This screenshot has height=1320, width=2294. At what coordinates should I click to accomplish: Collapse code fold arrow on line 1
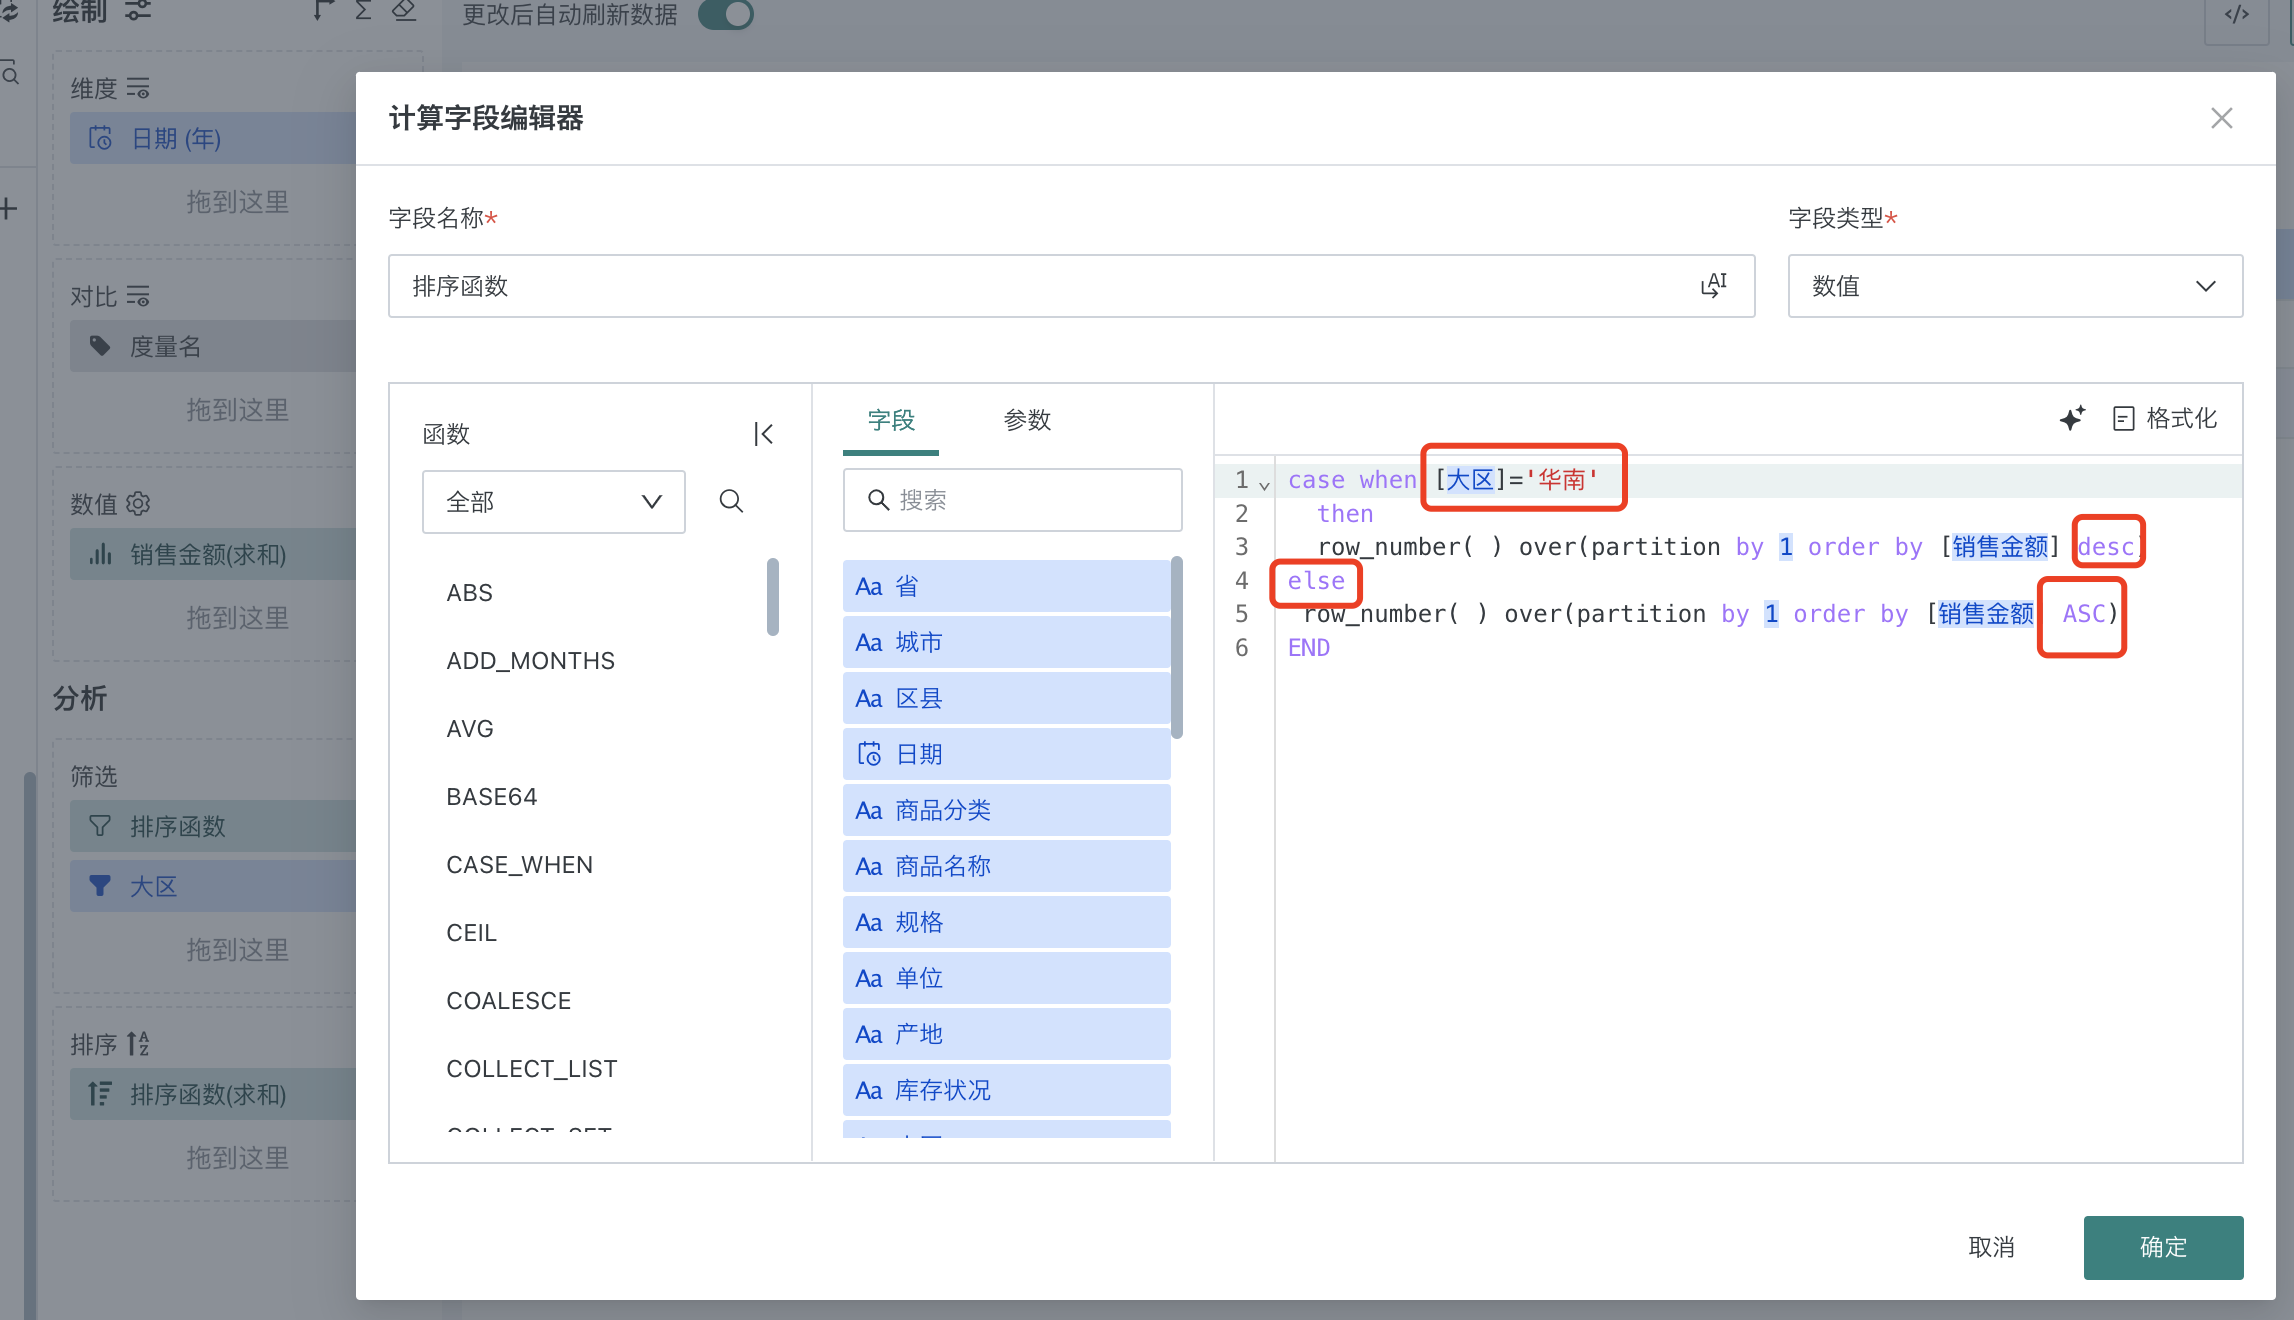tap(1264, 486)
